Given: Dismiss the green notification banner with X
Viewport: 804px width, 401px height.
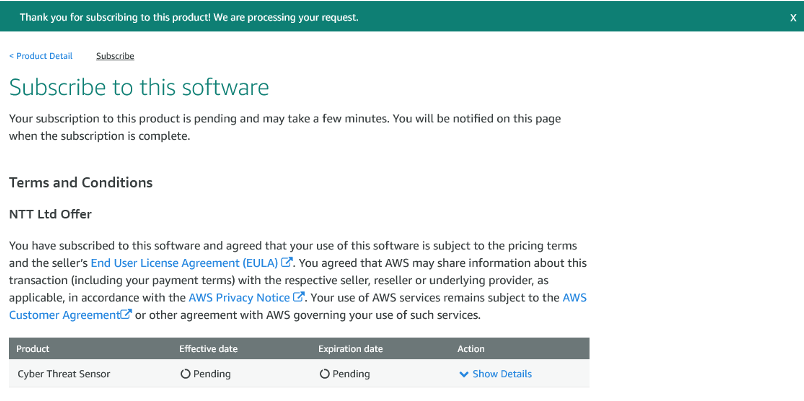Looking at the screenshot, I should tap(793, 17).
